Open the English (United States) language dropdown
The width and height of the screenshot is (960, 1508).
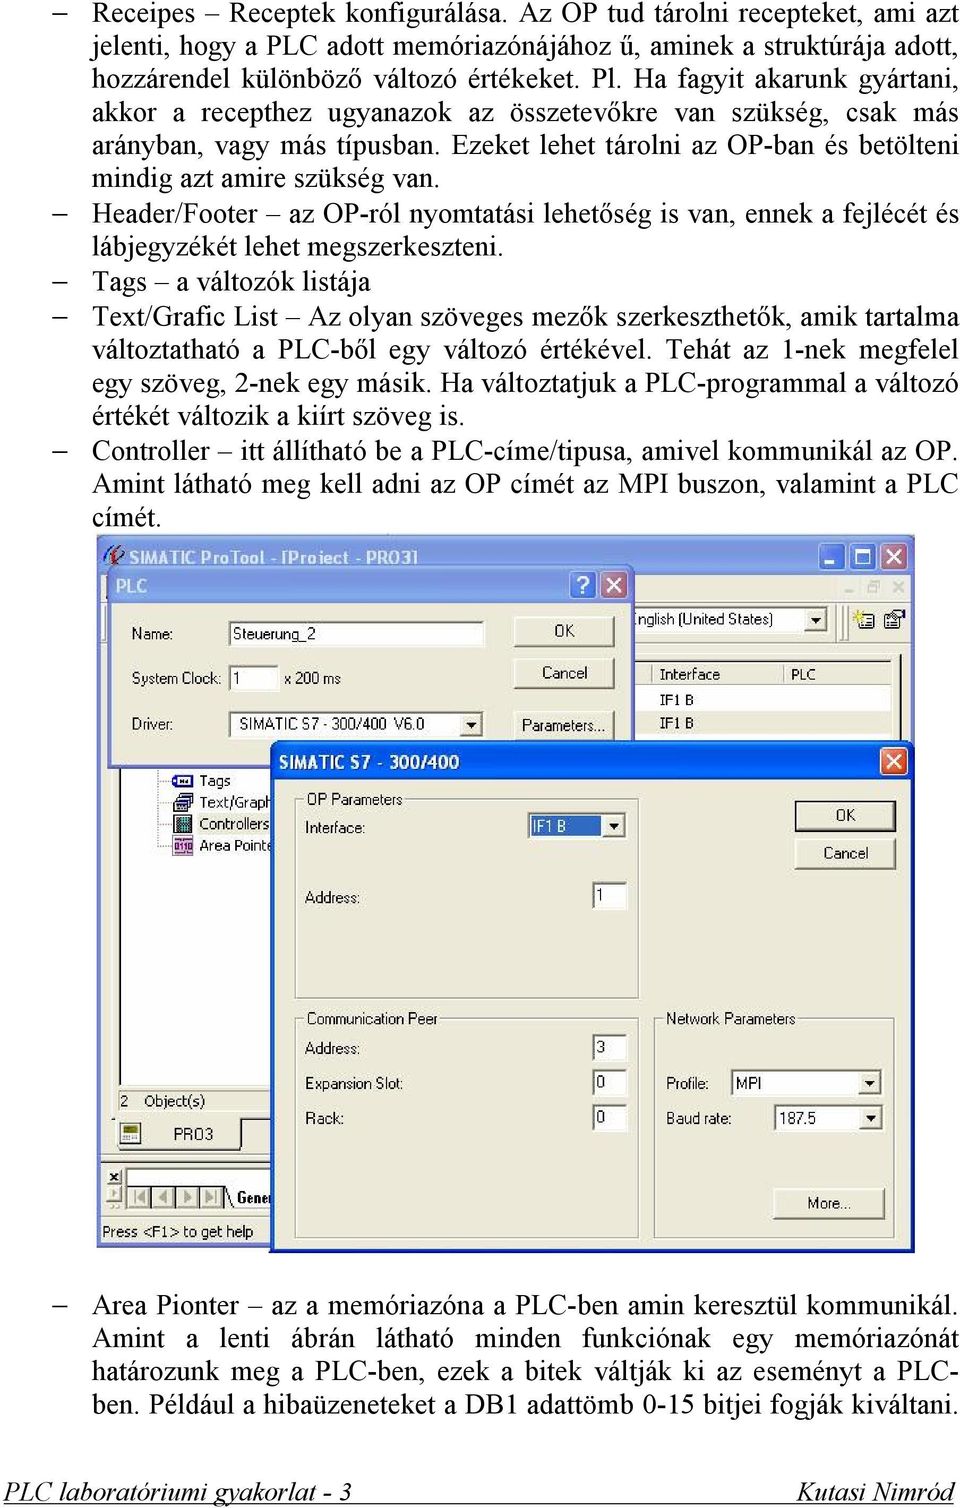pyautogui.click(x=816, y=620)
